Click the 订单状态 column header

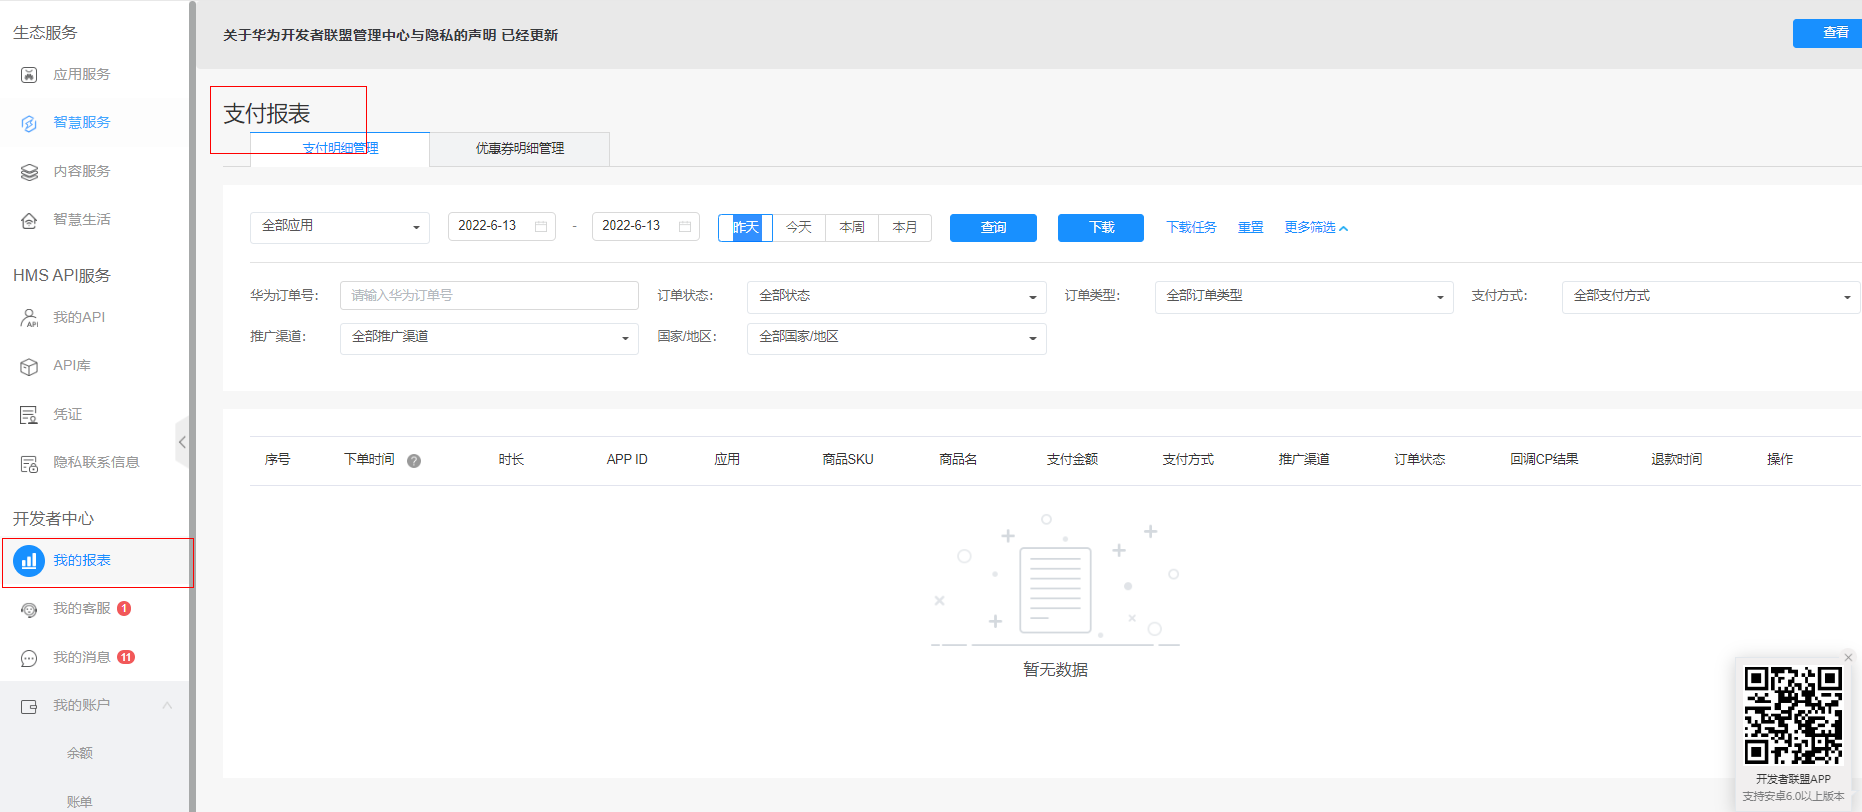tap(1420, 460)
